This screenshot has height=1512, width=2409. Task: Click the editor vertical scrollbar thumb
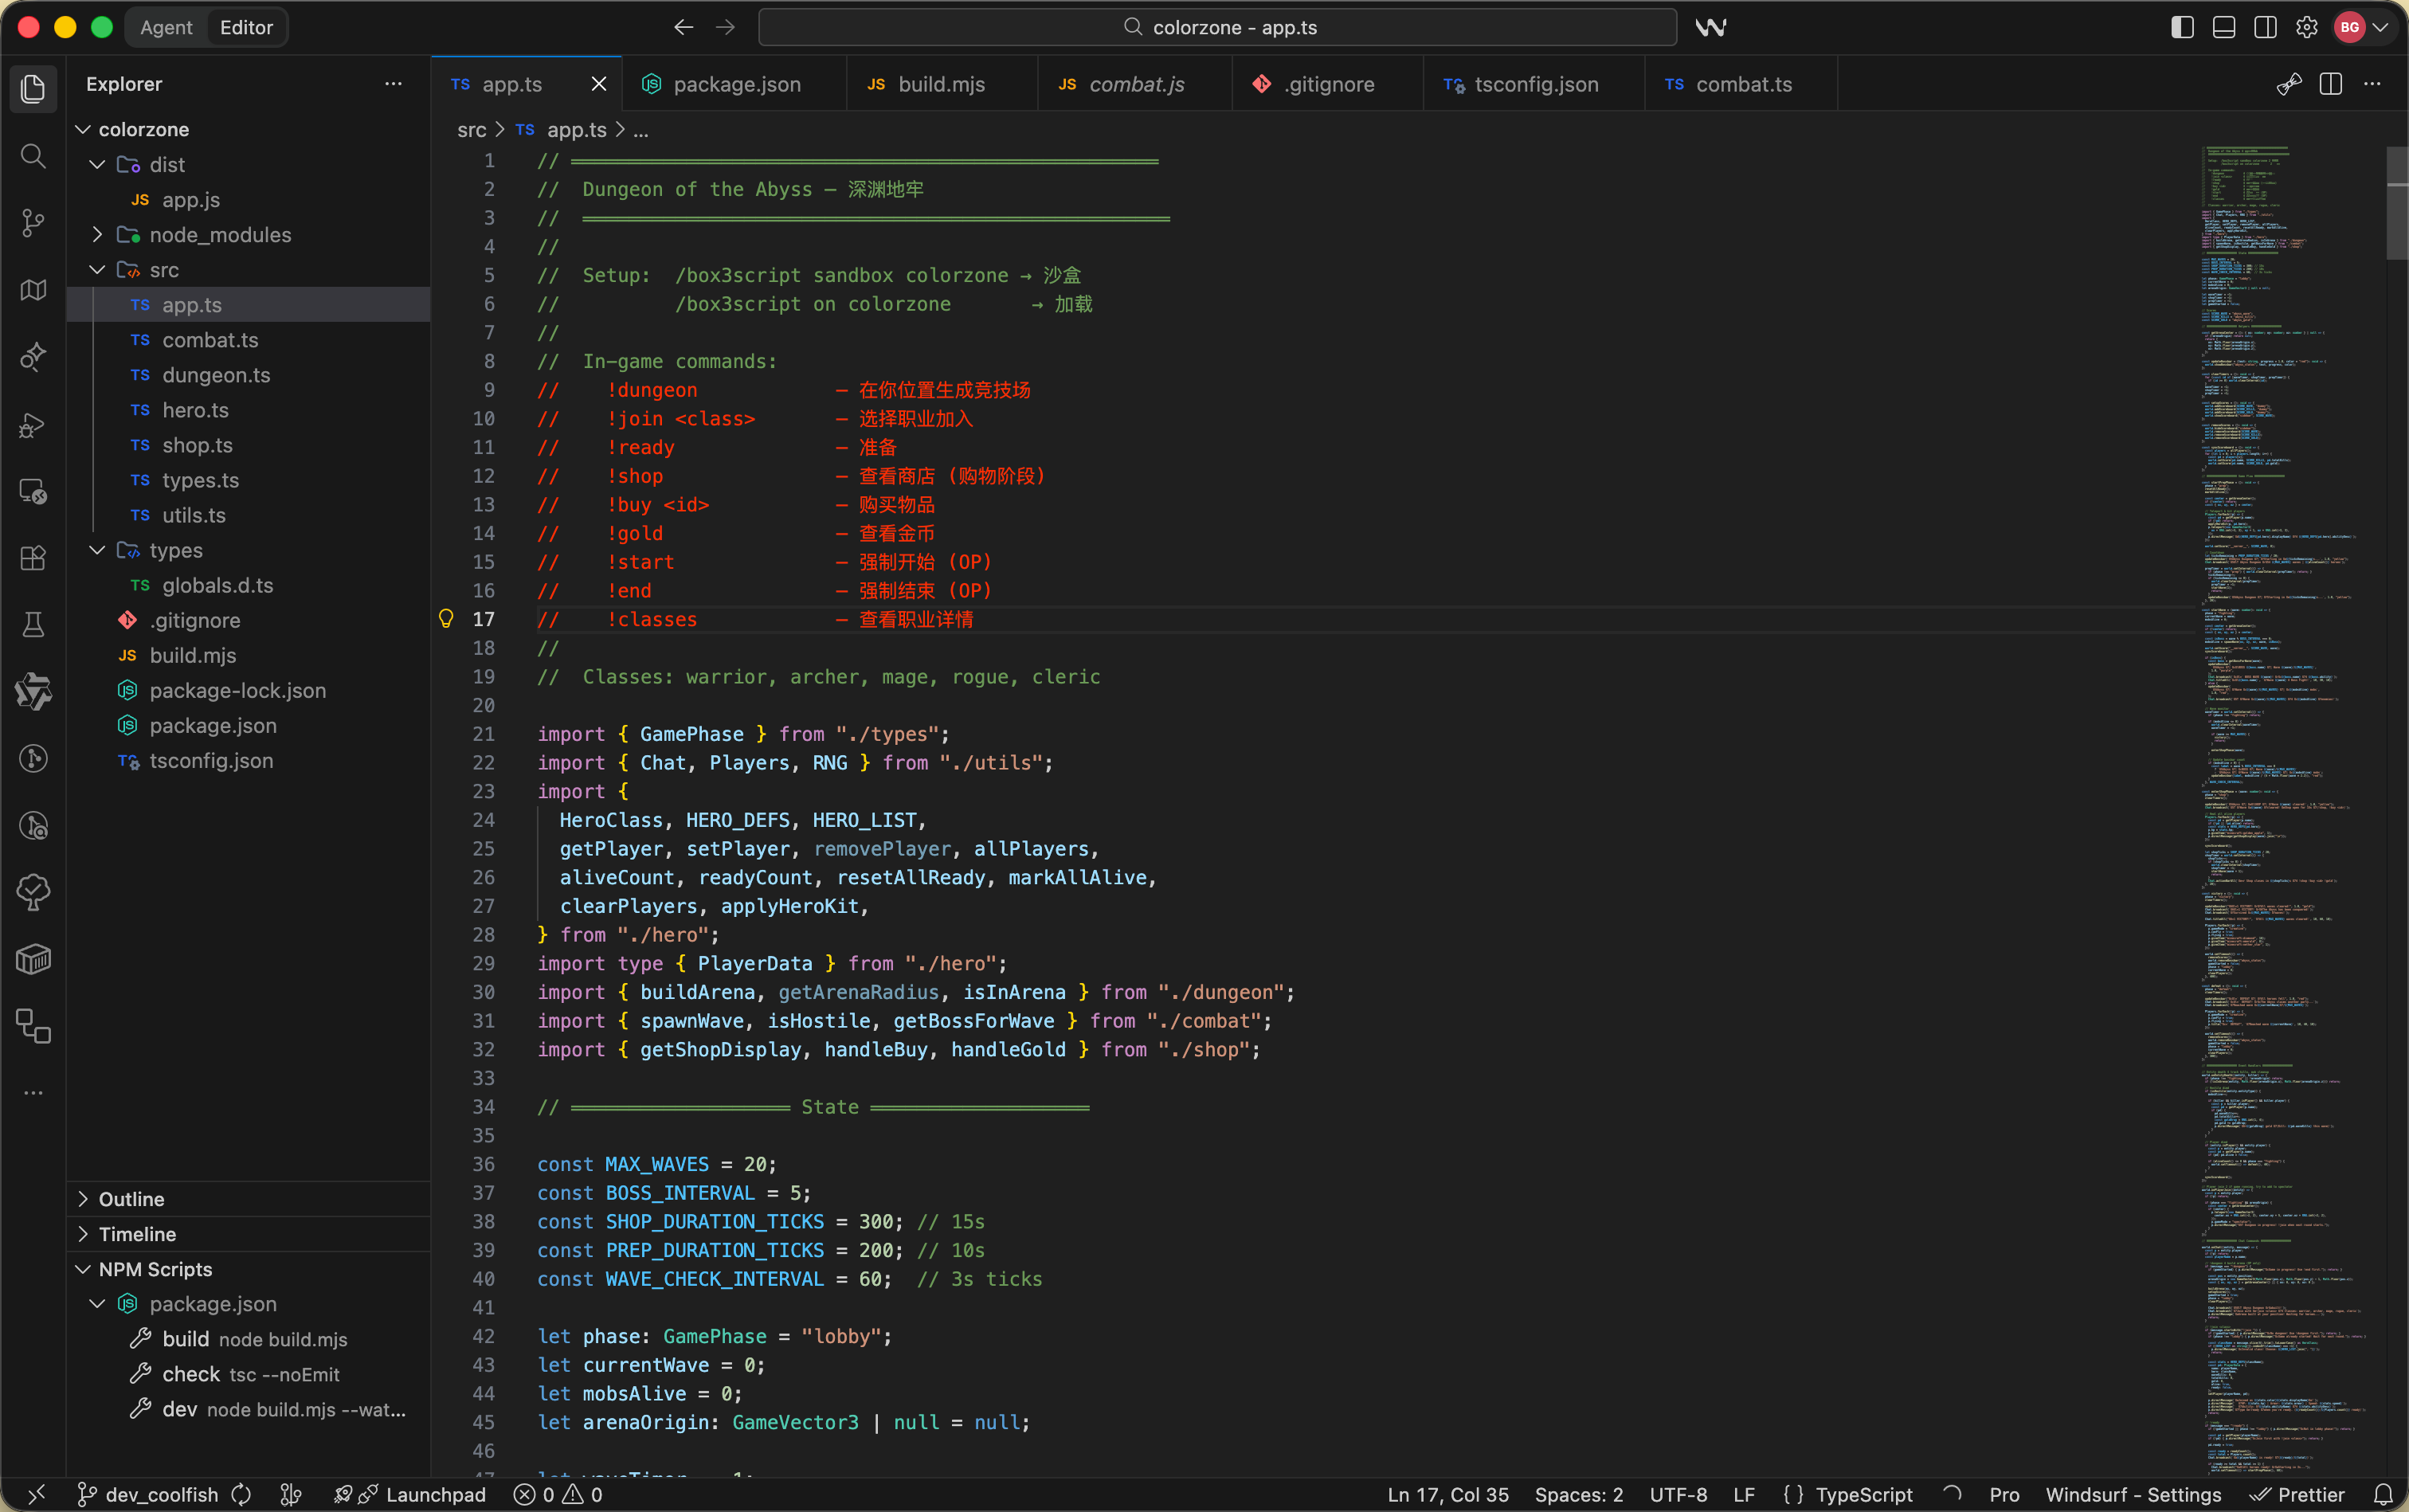[2397, 203]
